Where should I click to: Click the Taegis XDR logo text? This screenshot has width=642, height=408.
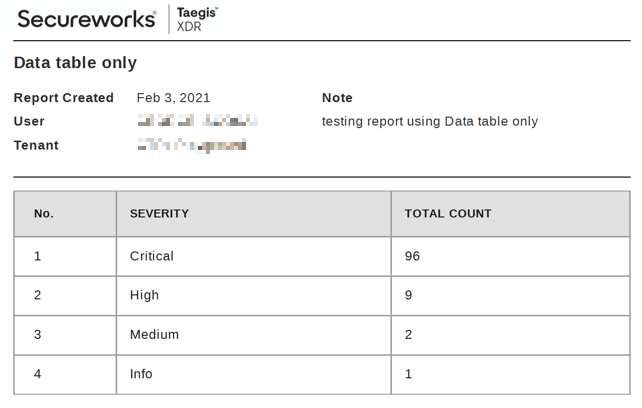[x=197, y=19]
